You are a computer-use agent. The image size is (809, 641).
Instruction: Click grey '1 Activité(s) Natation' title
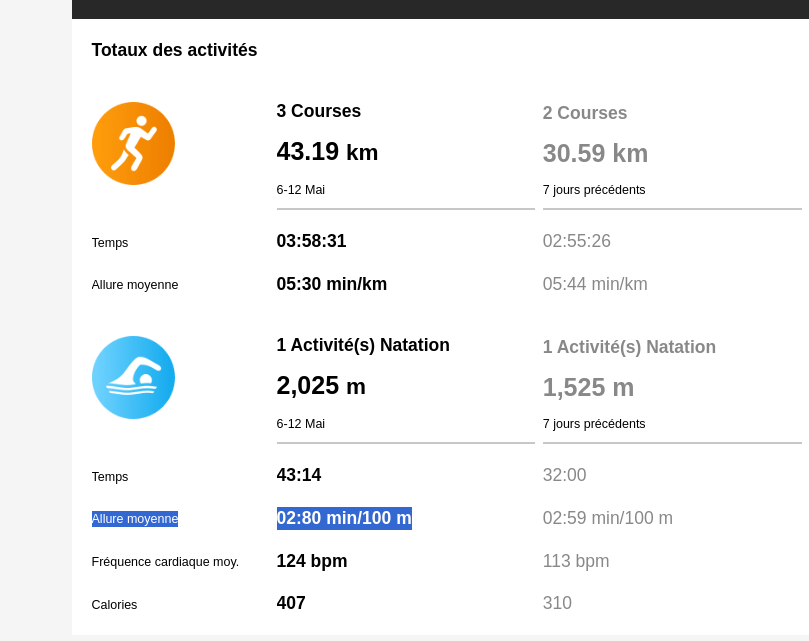click(629, 347)
